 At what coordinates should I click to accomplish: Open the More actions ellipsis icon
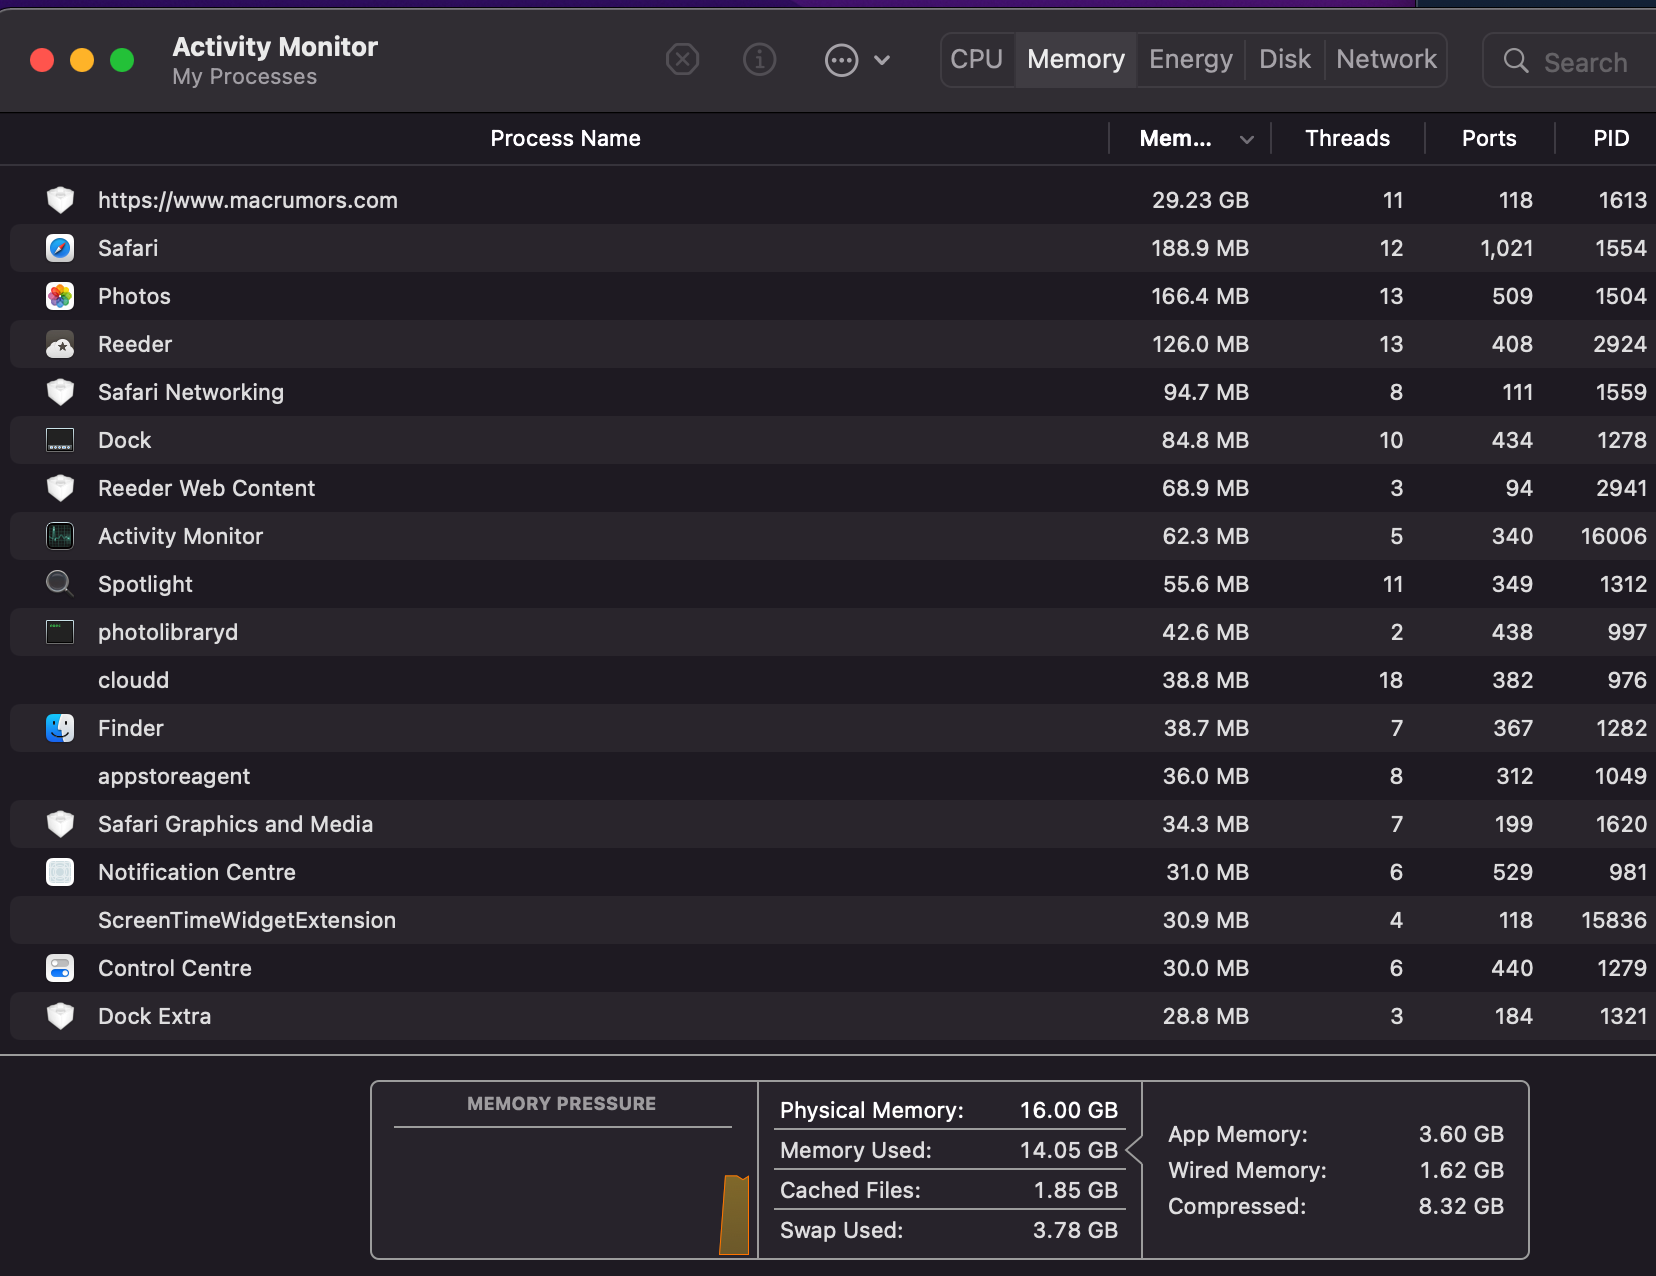[x=841, y=60]
